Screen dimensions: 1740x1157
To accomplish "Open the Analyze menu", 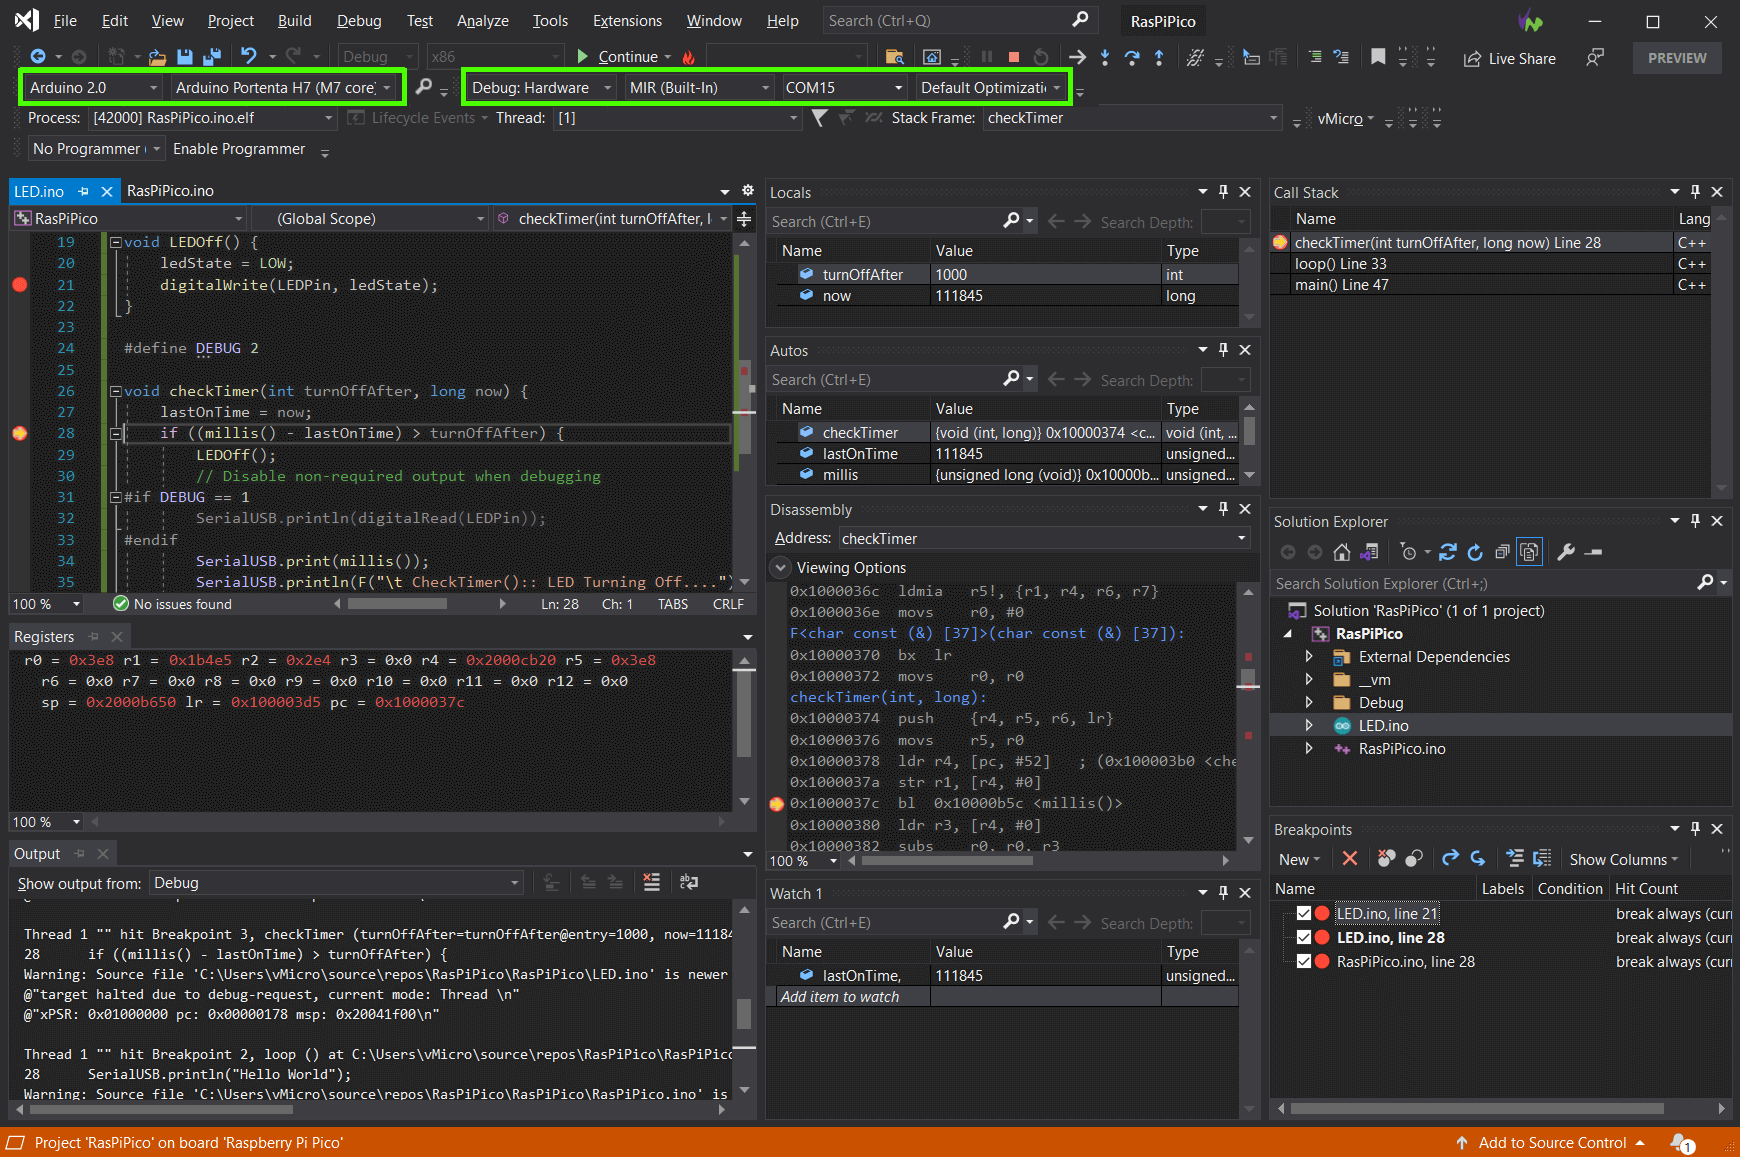I will point(482,20).
